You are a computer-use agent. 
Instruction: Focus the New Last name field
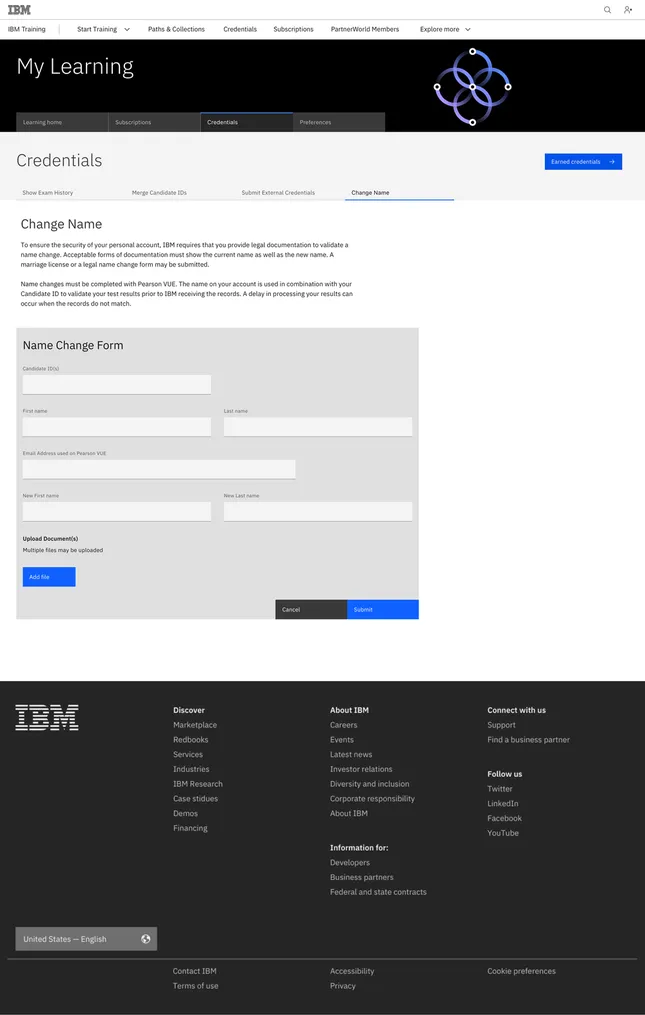318,511
